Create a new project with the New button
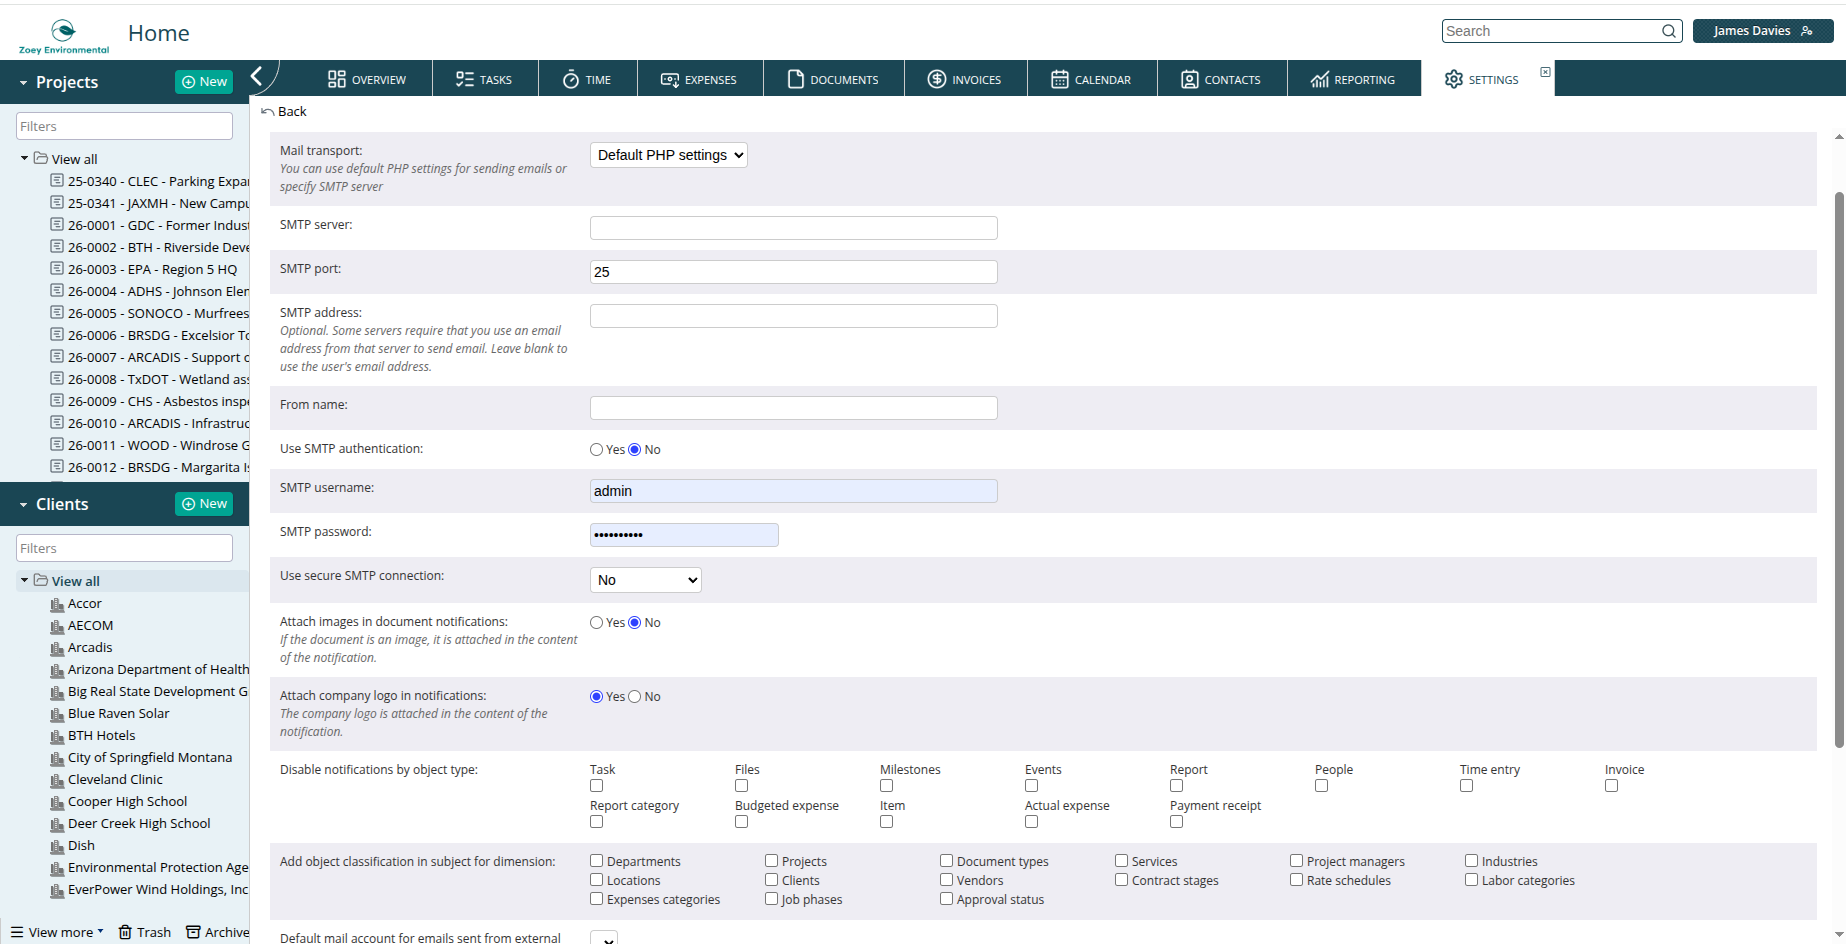The width and height of the screenshot is (1846, 944). point(204,82)
